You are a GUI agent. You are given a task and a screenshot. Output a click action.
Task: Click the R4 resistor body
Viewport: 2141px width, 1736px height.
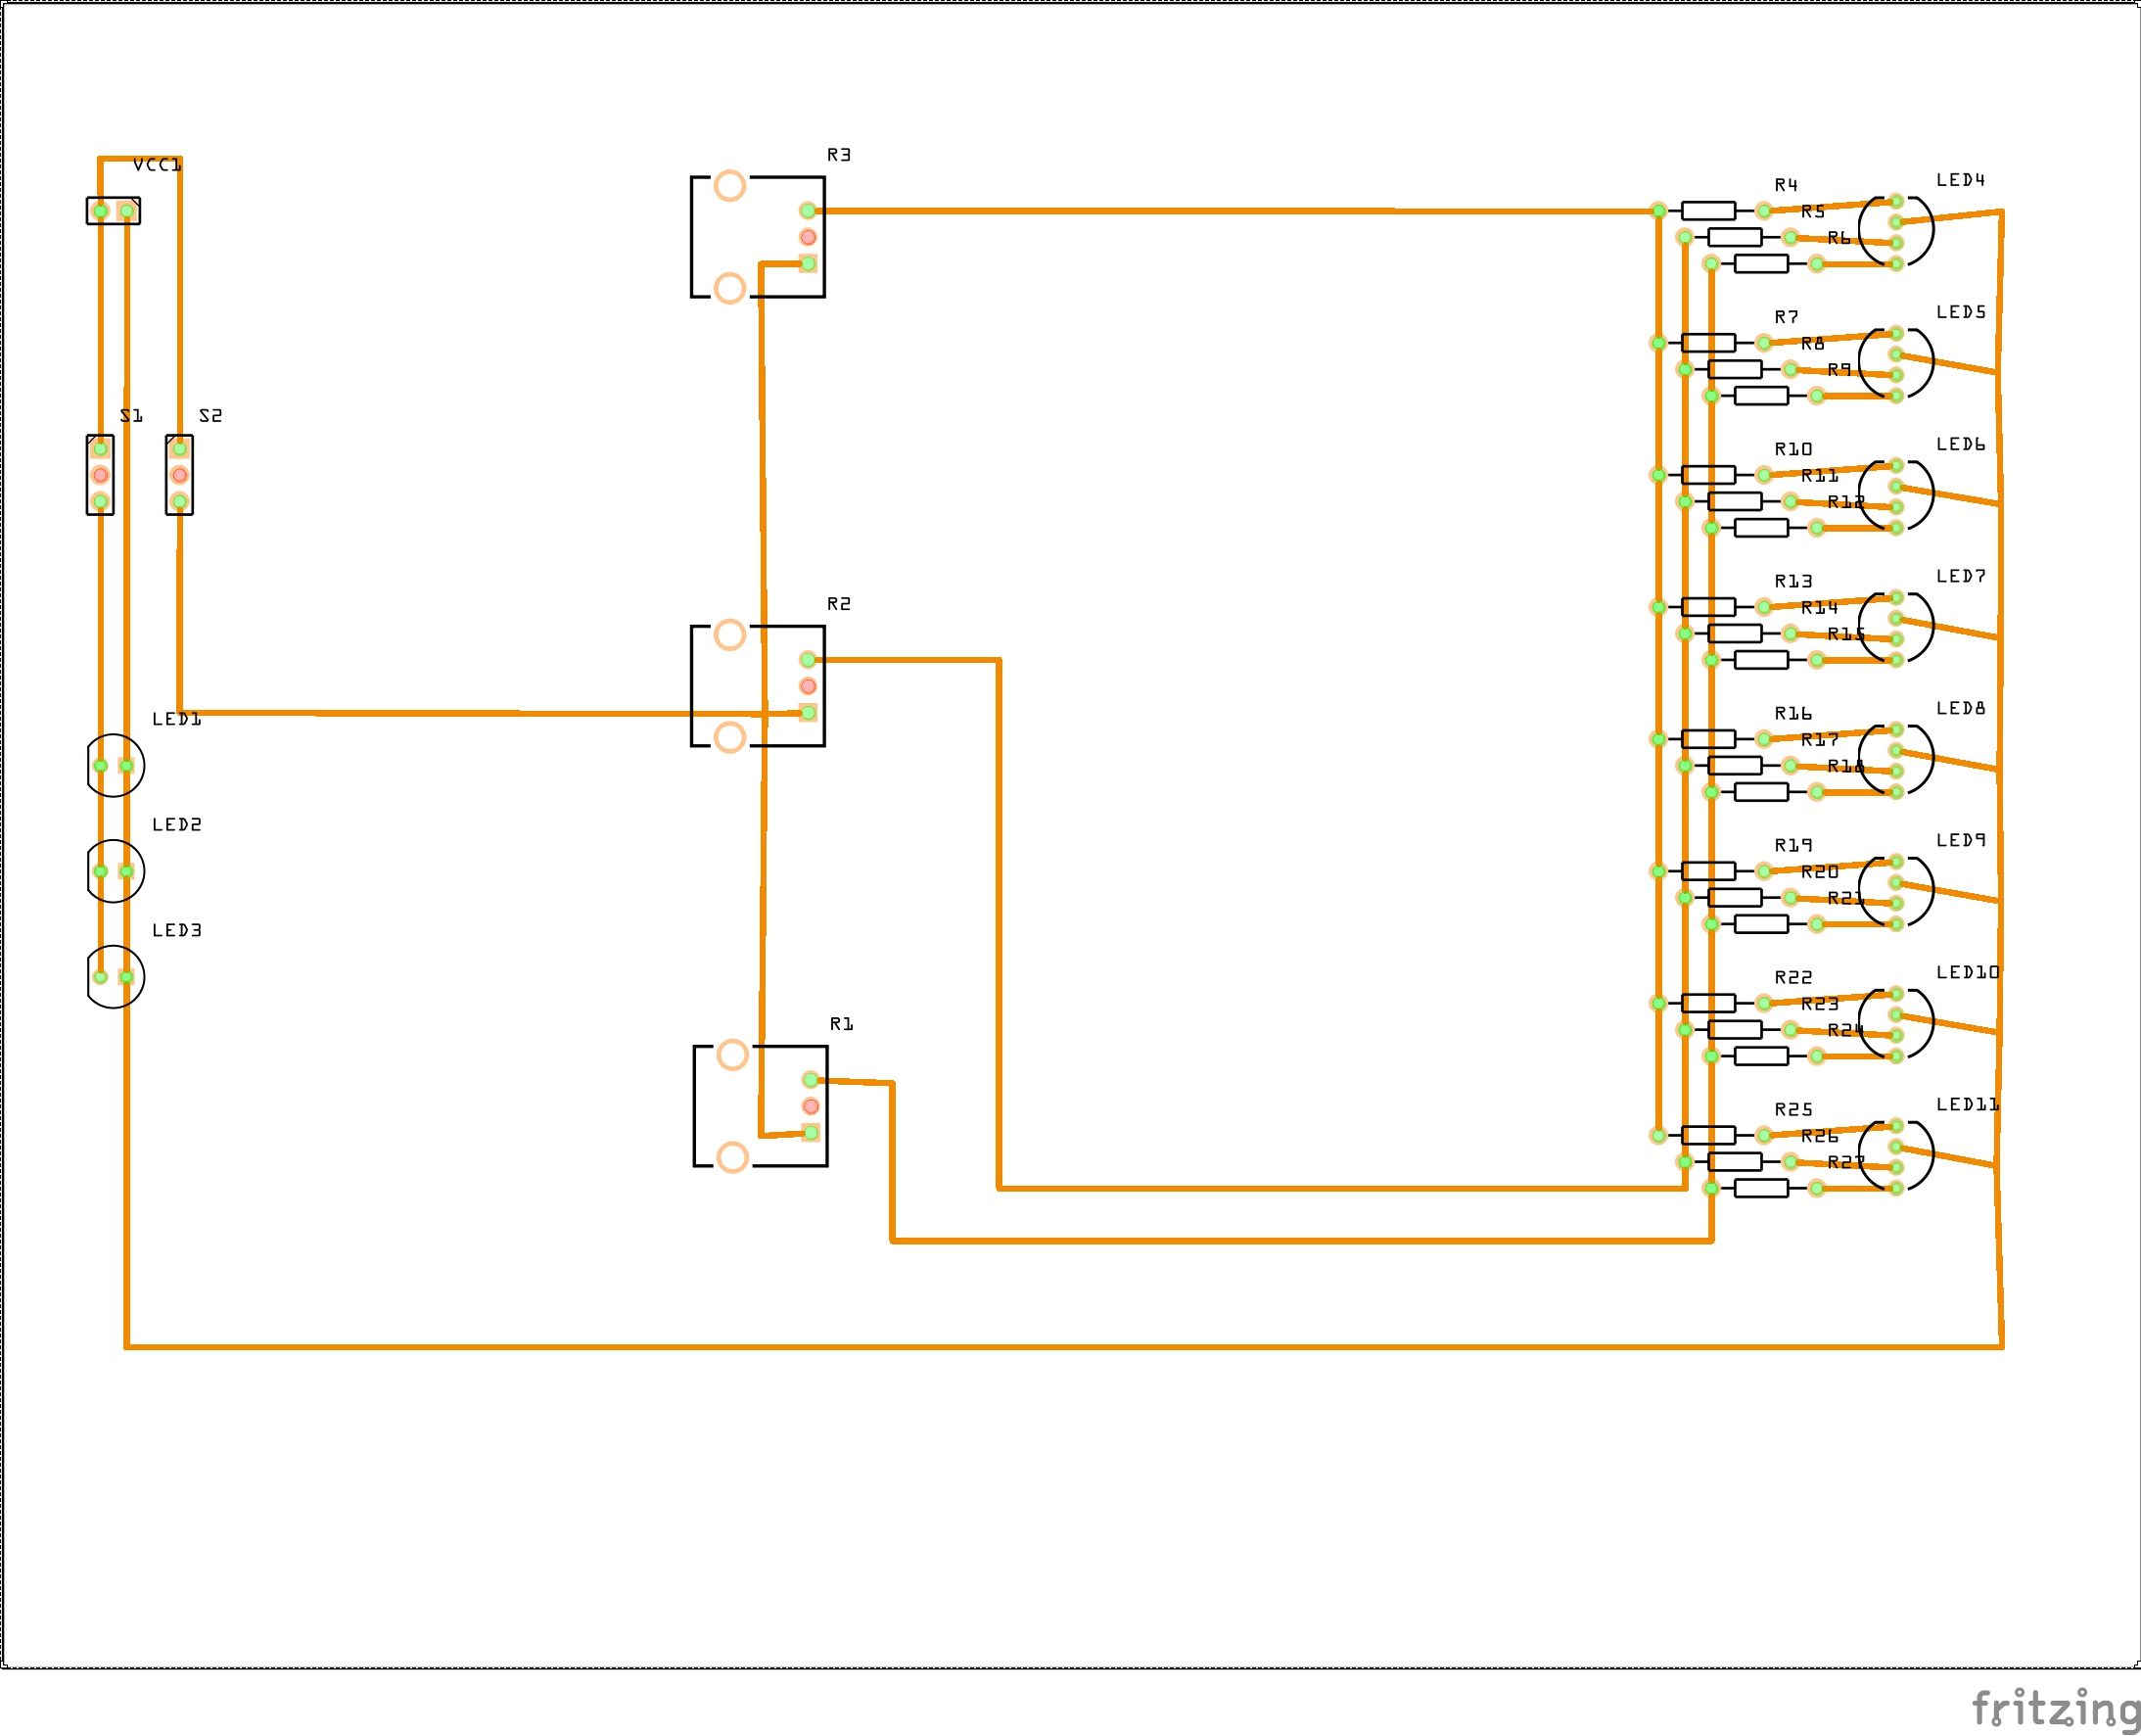1708,211
